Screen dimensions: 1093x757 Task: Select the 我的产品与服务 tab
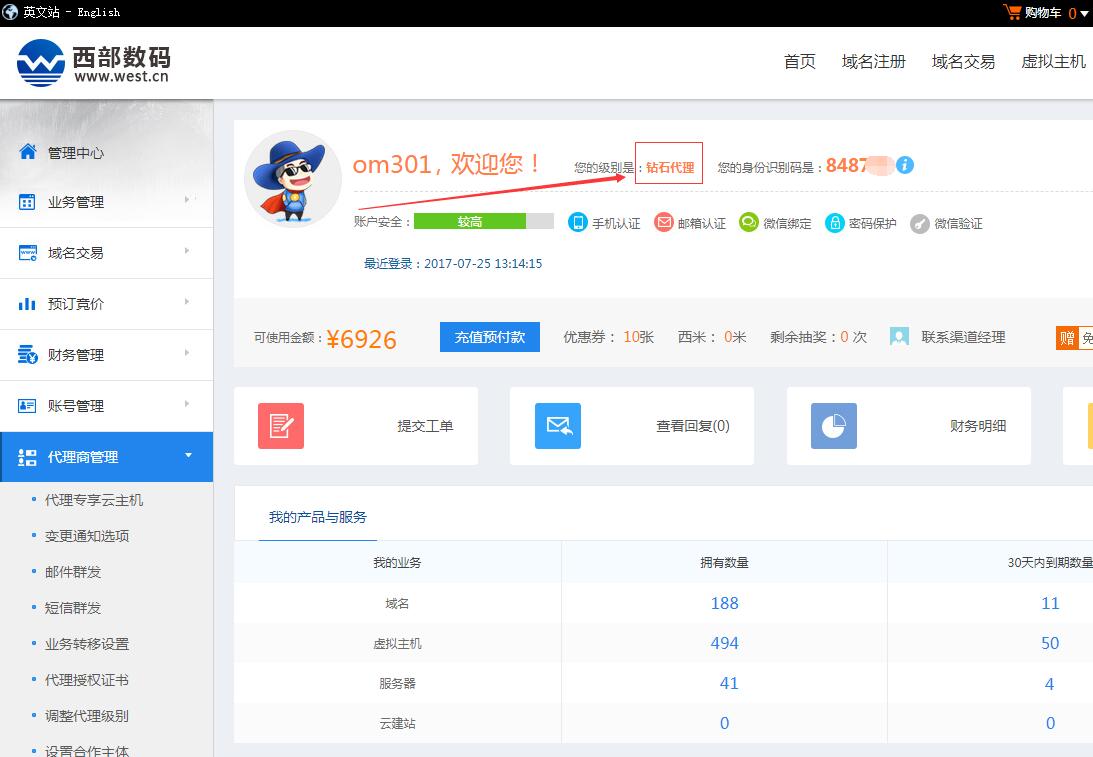click(317, 517)
